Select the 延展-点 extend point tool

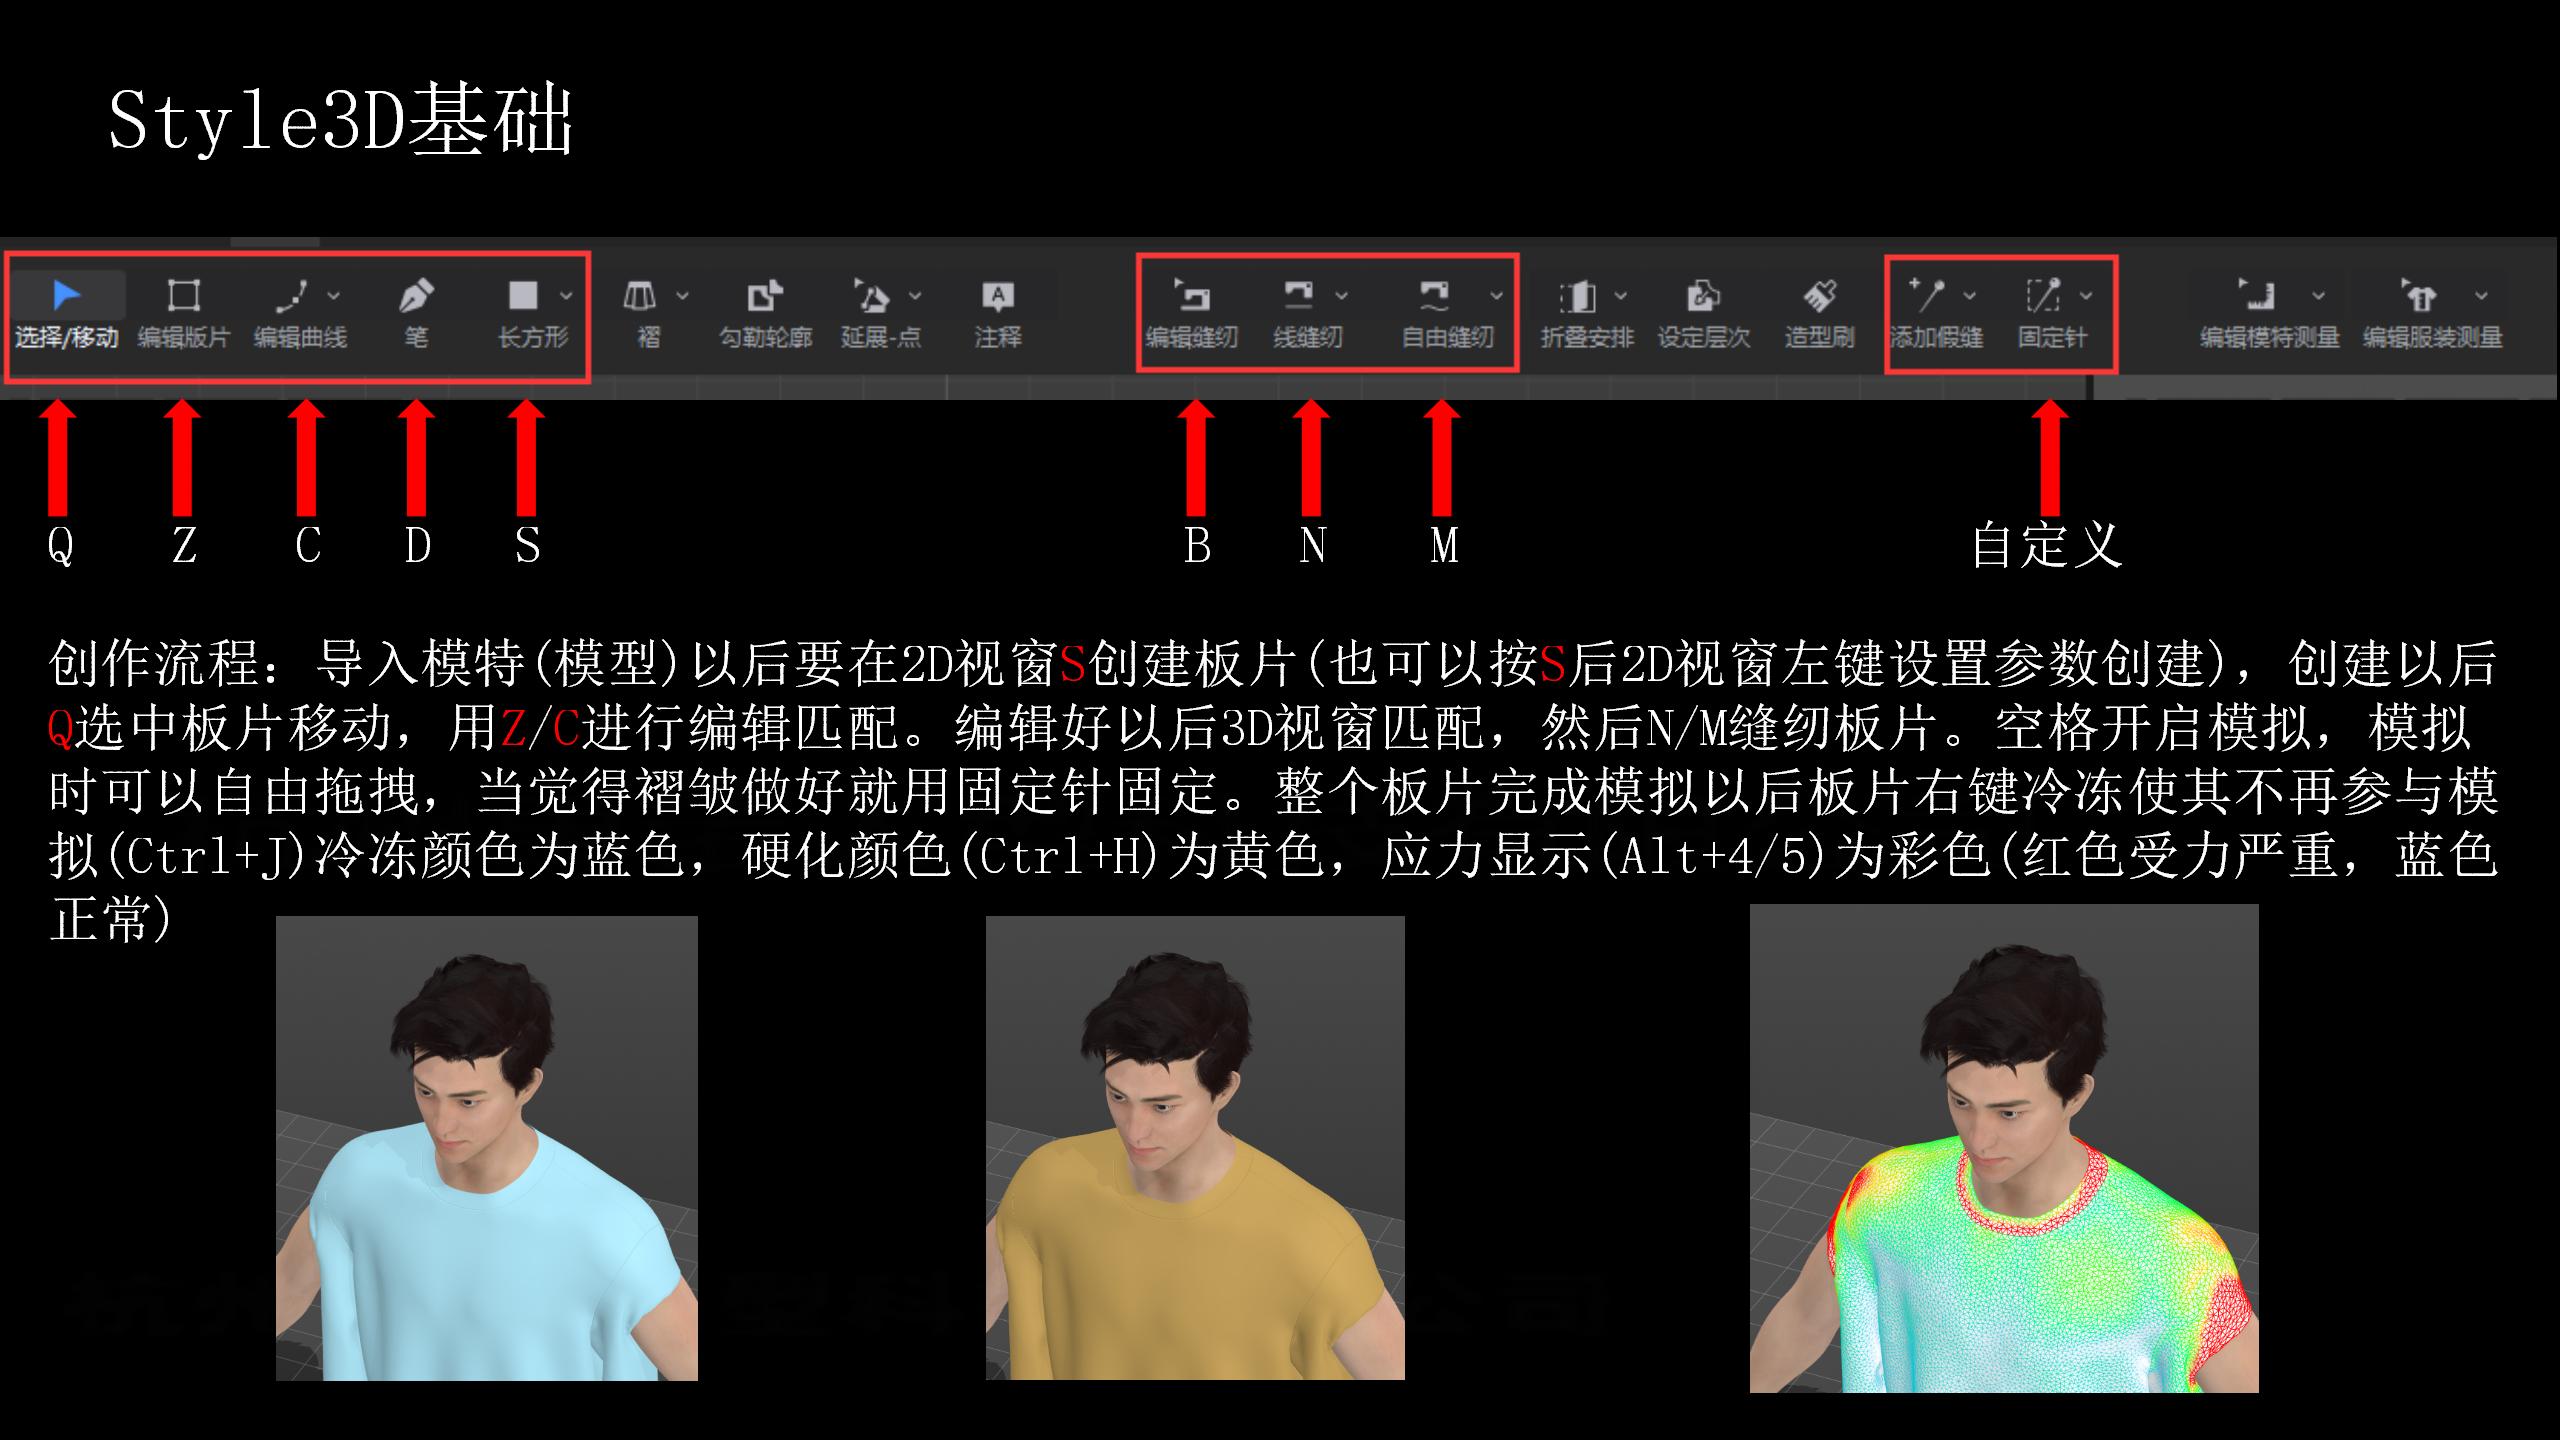pyautogui.click(x=881, y=312)
